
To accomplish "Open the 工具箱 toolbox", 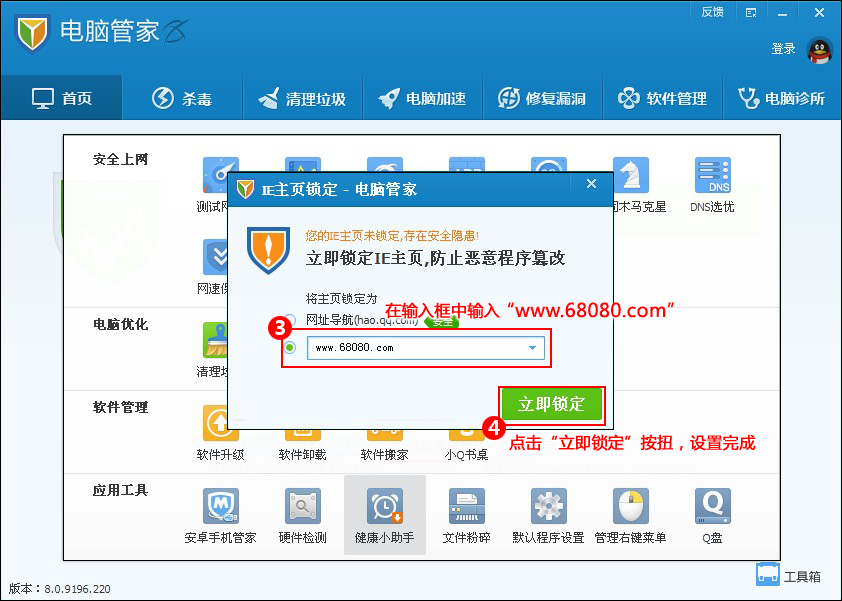I will pyautogui.click(x=788, y=576).
